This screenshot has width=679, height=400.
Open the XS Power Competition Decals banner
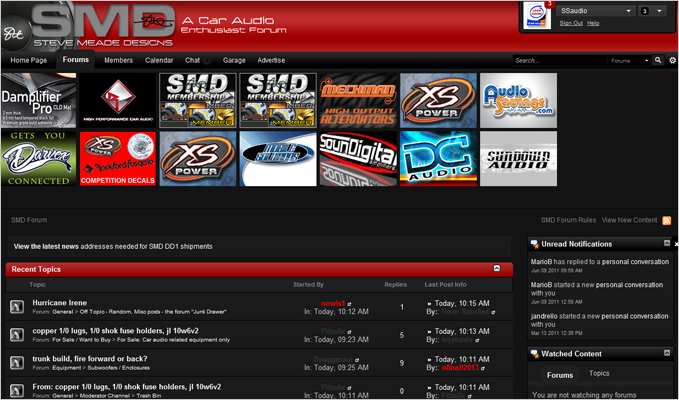(x=118, y=159)
